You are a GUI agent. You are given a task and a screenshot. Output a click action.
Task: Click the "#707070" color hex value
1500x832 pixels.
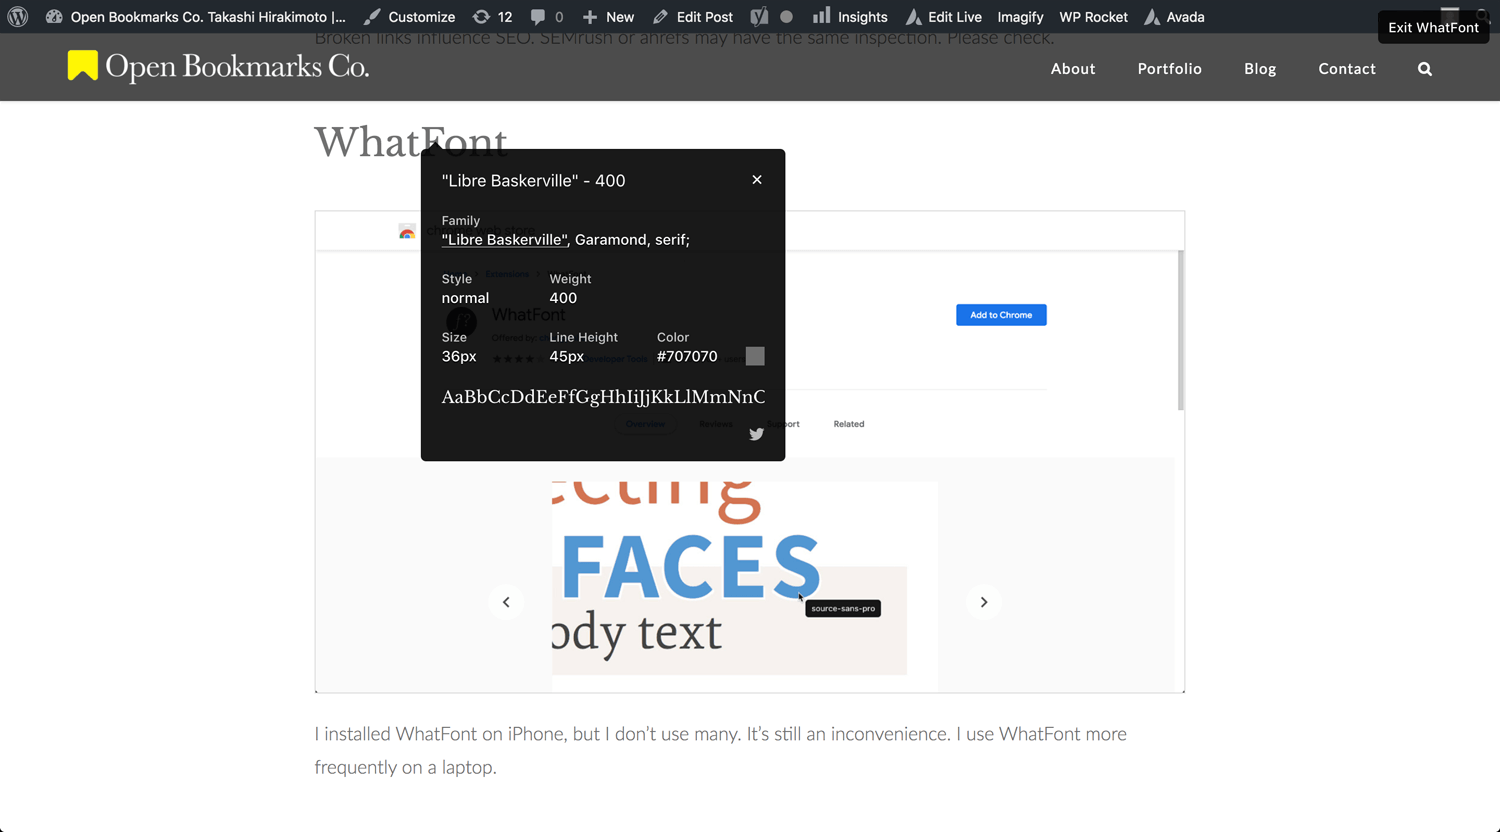coord(687,356)
